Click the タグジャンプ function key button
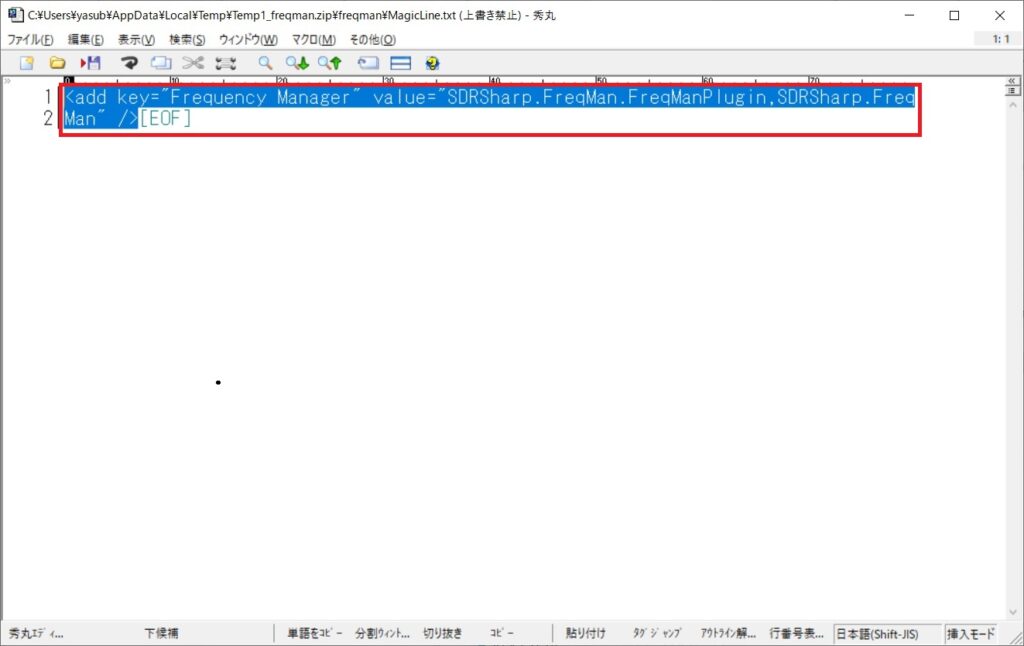1024x646 pixels. [x=656, y=633]
